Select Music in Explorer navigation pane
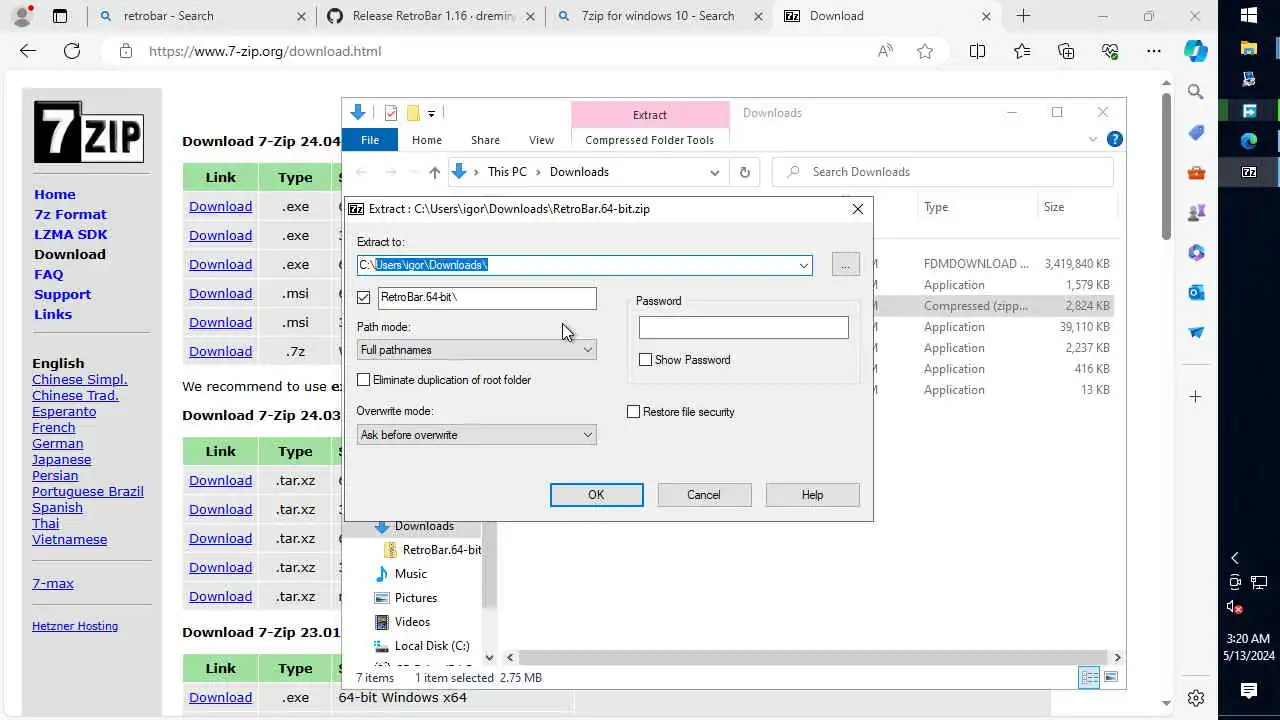The width and height of the screenshot is (1280, 720). click(411, 574)
